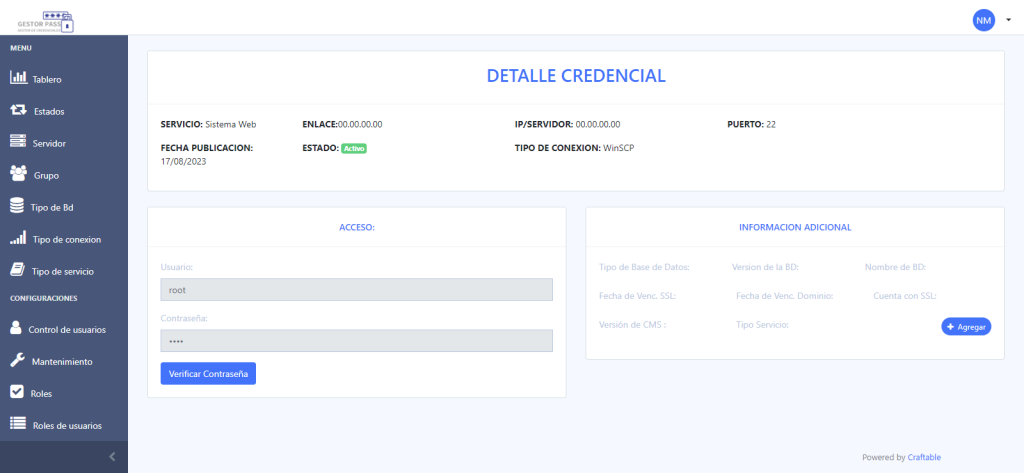Click the Mantenimiento wrench icon
Image resolution: width=1024 pixels, height=473 pixels.
[16, 360]
